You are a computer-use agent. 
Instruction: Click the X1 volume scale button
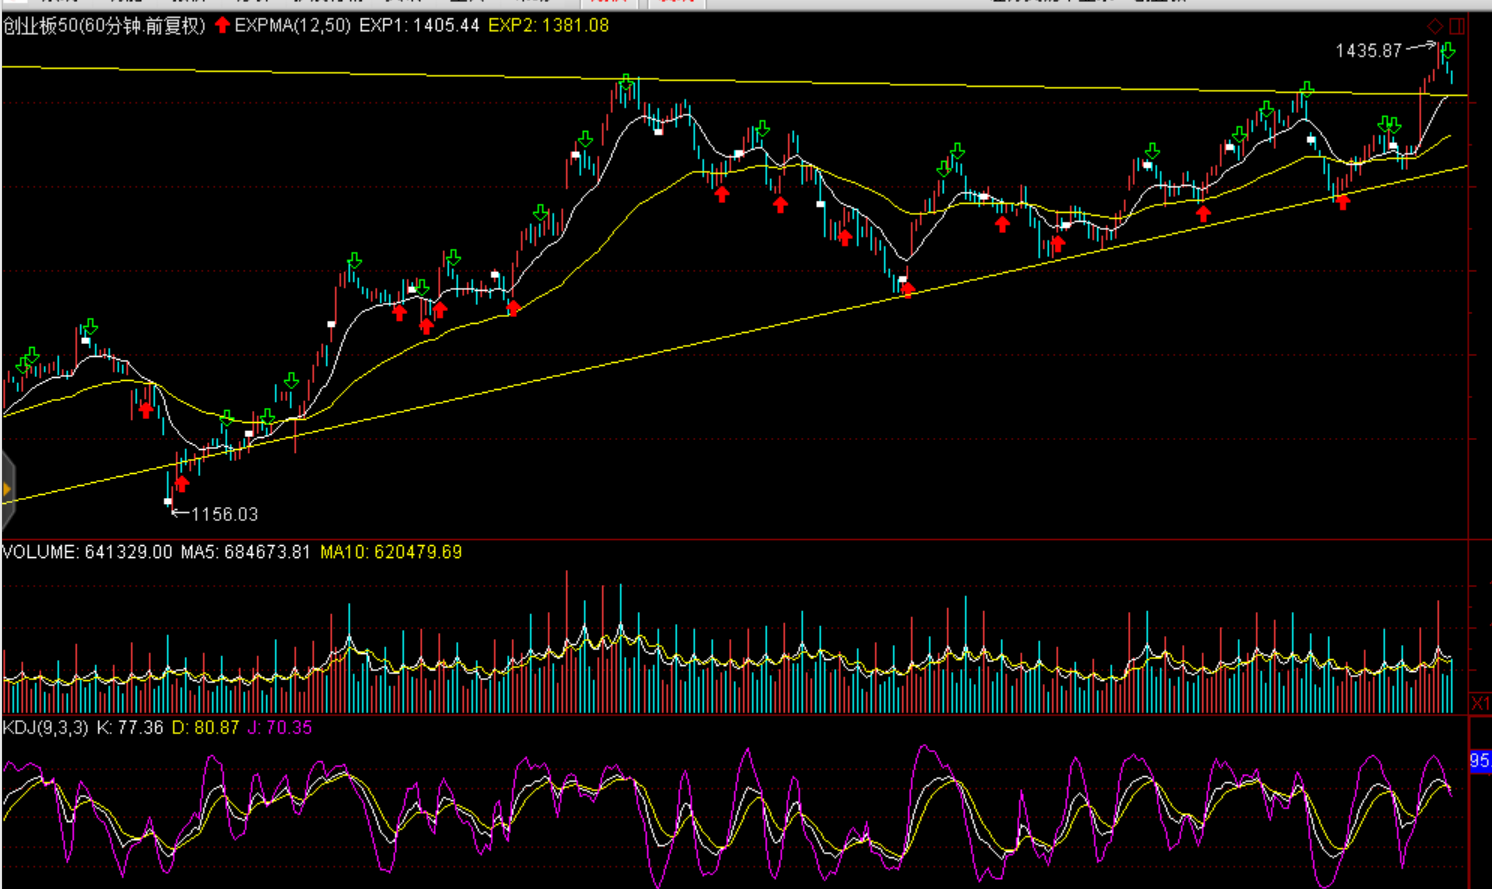[x=1480, y=703]
